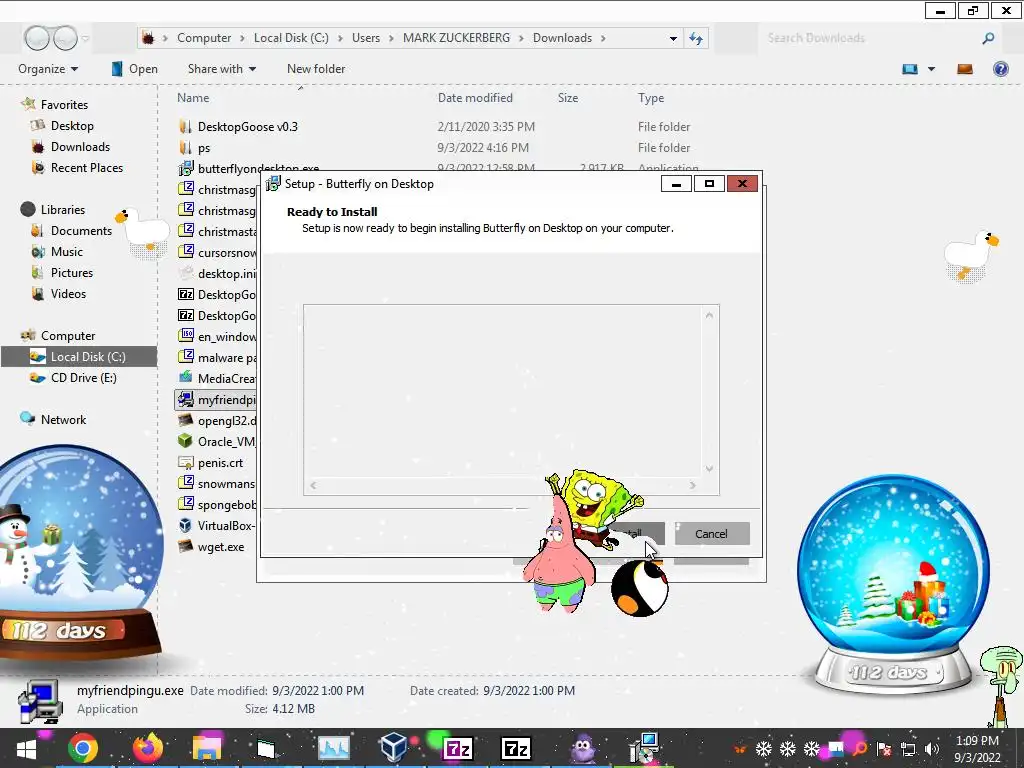1024x768 pixels.
Task: Click the Explorer Back navigation button
Action: pos(37,38)
